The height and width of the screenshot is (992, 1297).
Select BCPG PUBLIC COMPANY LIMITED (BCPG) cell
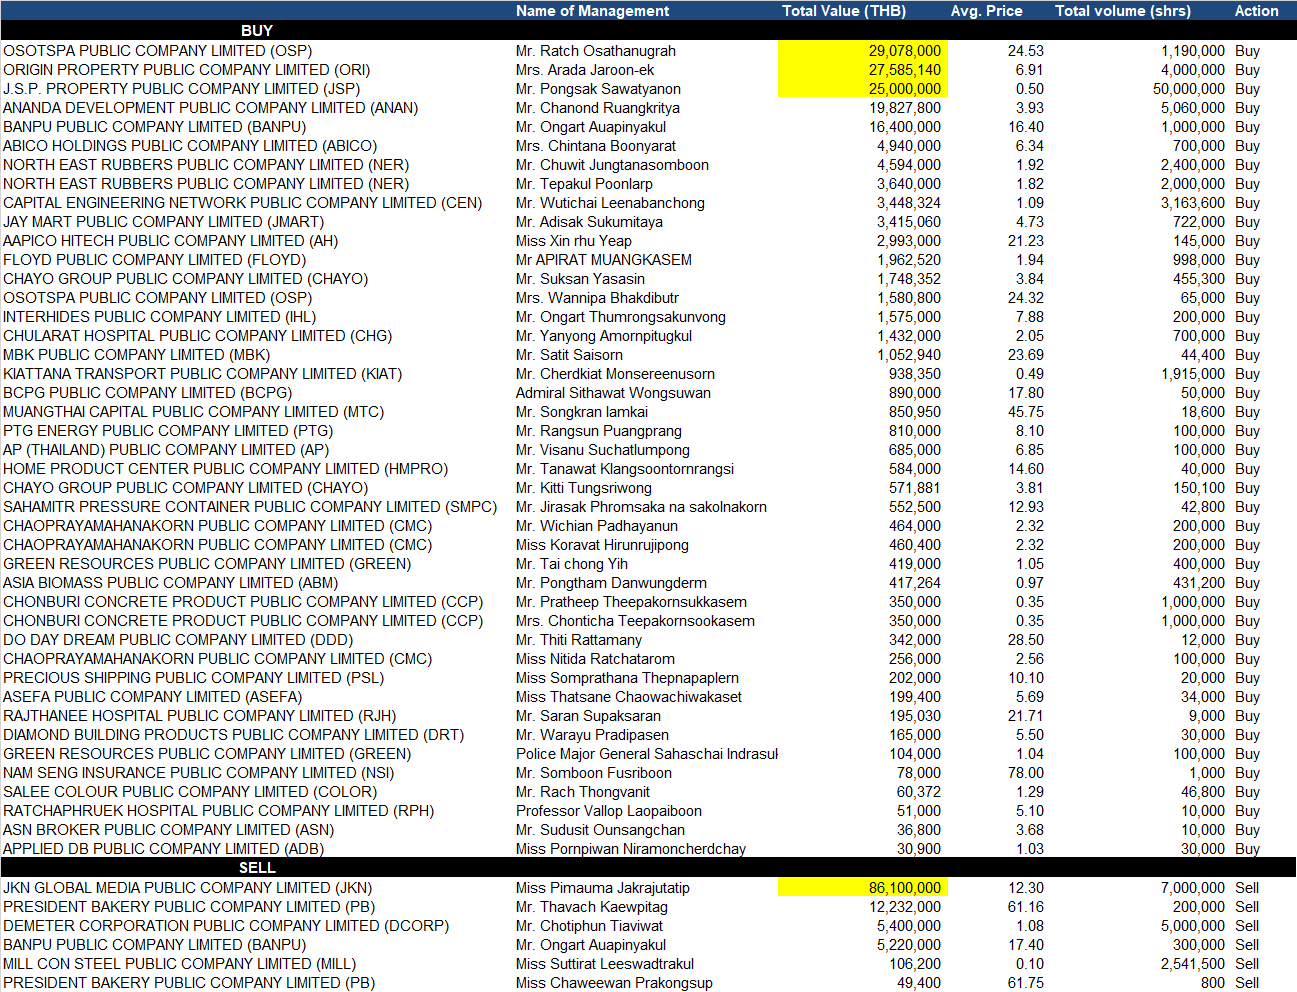pos(147,393)
